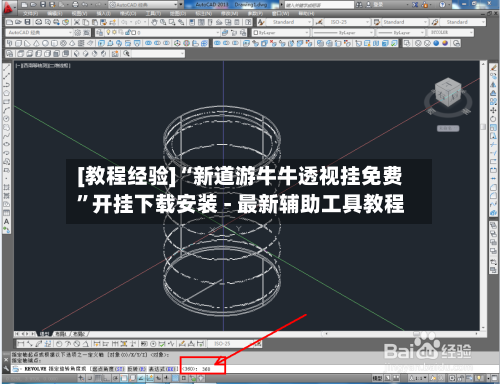Screen dimensions: 500x384
Task: Click the Text Style icon
Action: click(x=261, y=22)
